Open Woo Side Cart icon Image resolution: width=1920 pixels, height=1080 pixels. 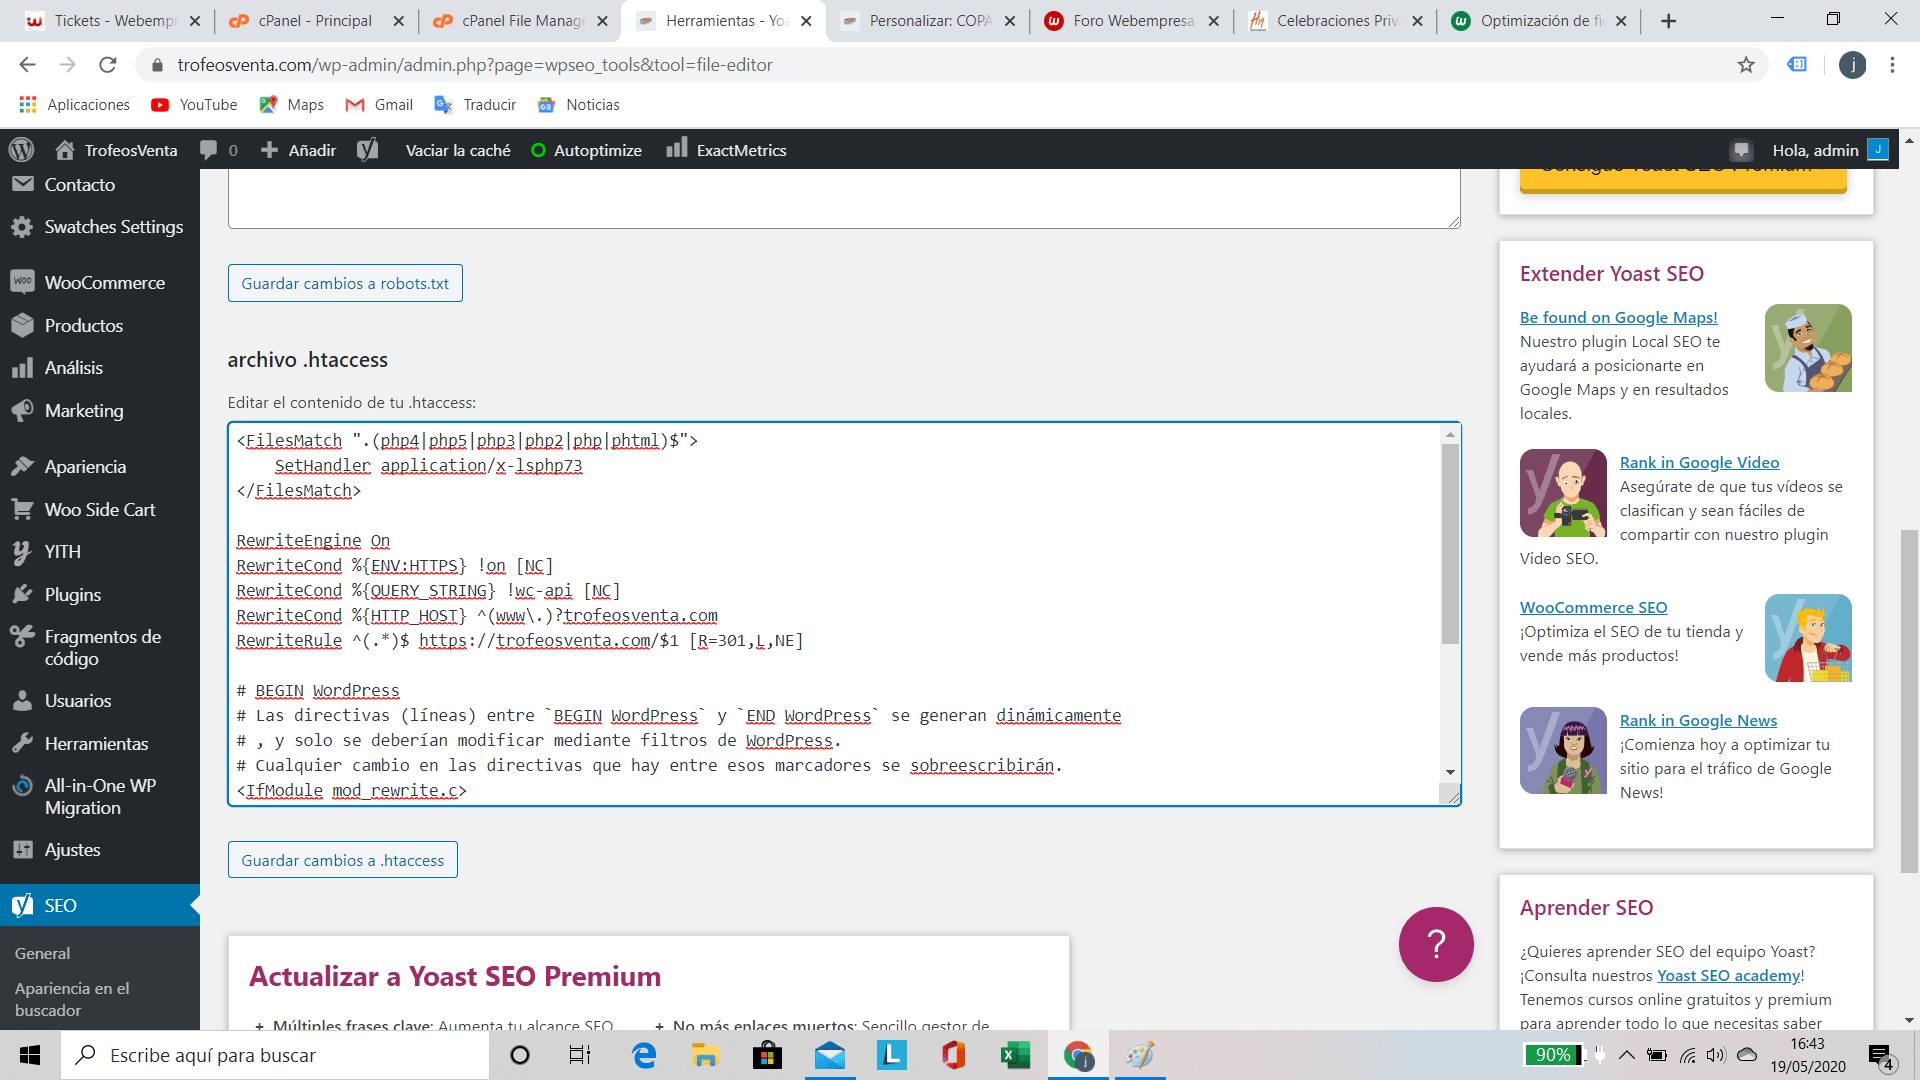click(22, 509)
